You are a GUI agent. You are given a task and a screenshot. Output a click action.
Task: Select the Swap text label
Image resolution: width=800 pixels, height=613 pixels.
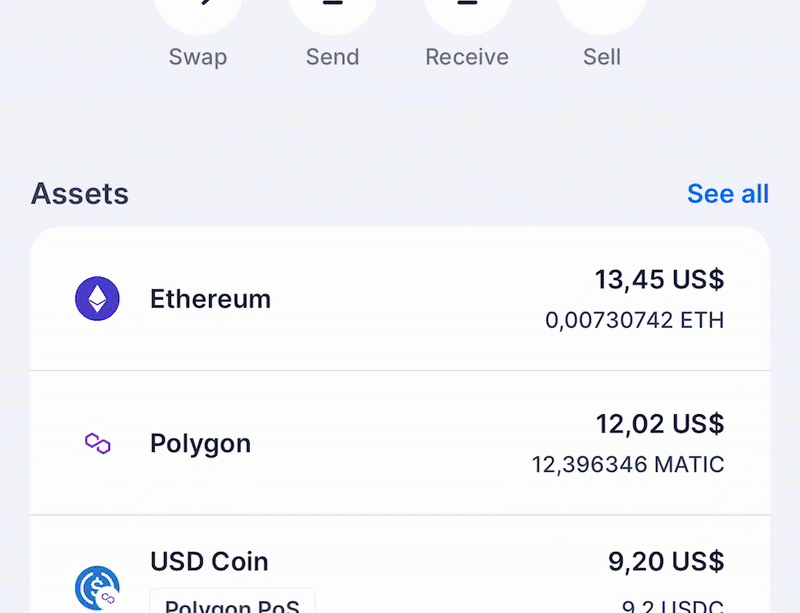point(198,57)
